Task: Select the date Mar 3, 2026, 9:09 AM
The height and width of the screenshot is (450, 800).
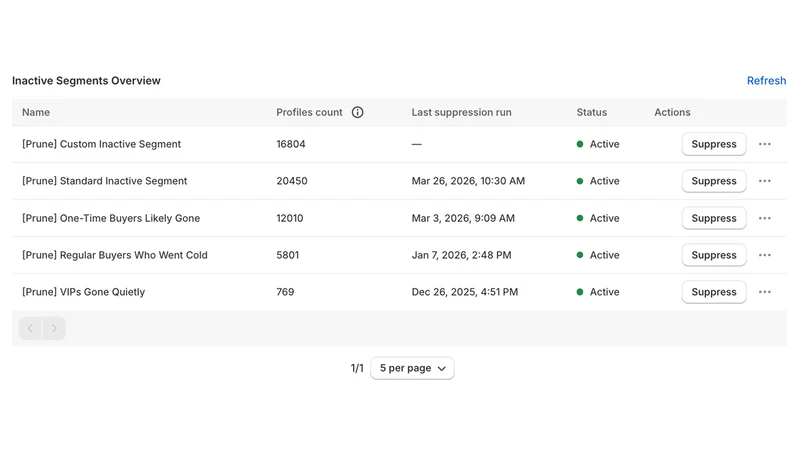Action: 463,218
